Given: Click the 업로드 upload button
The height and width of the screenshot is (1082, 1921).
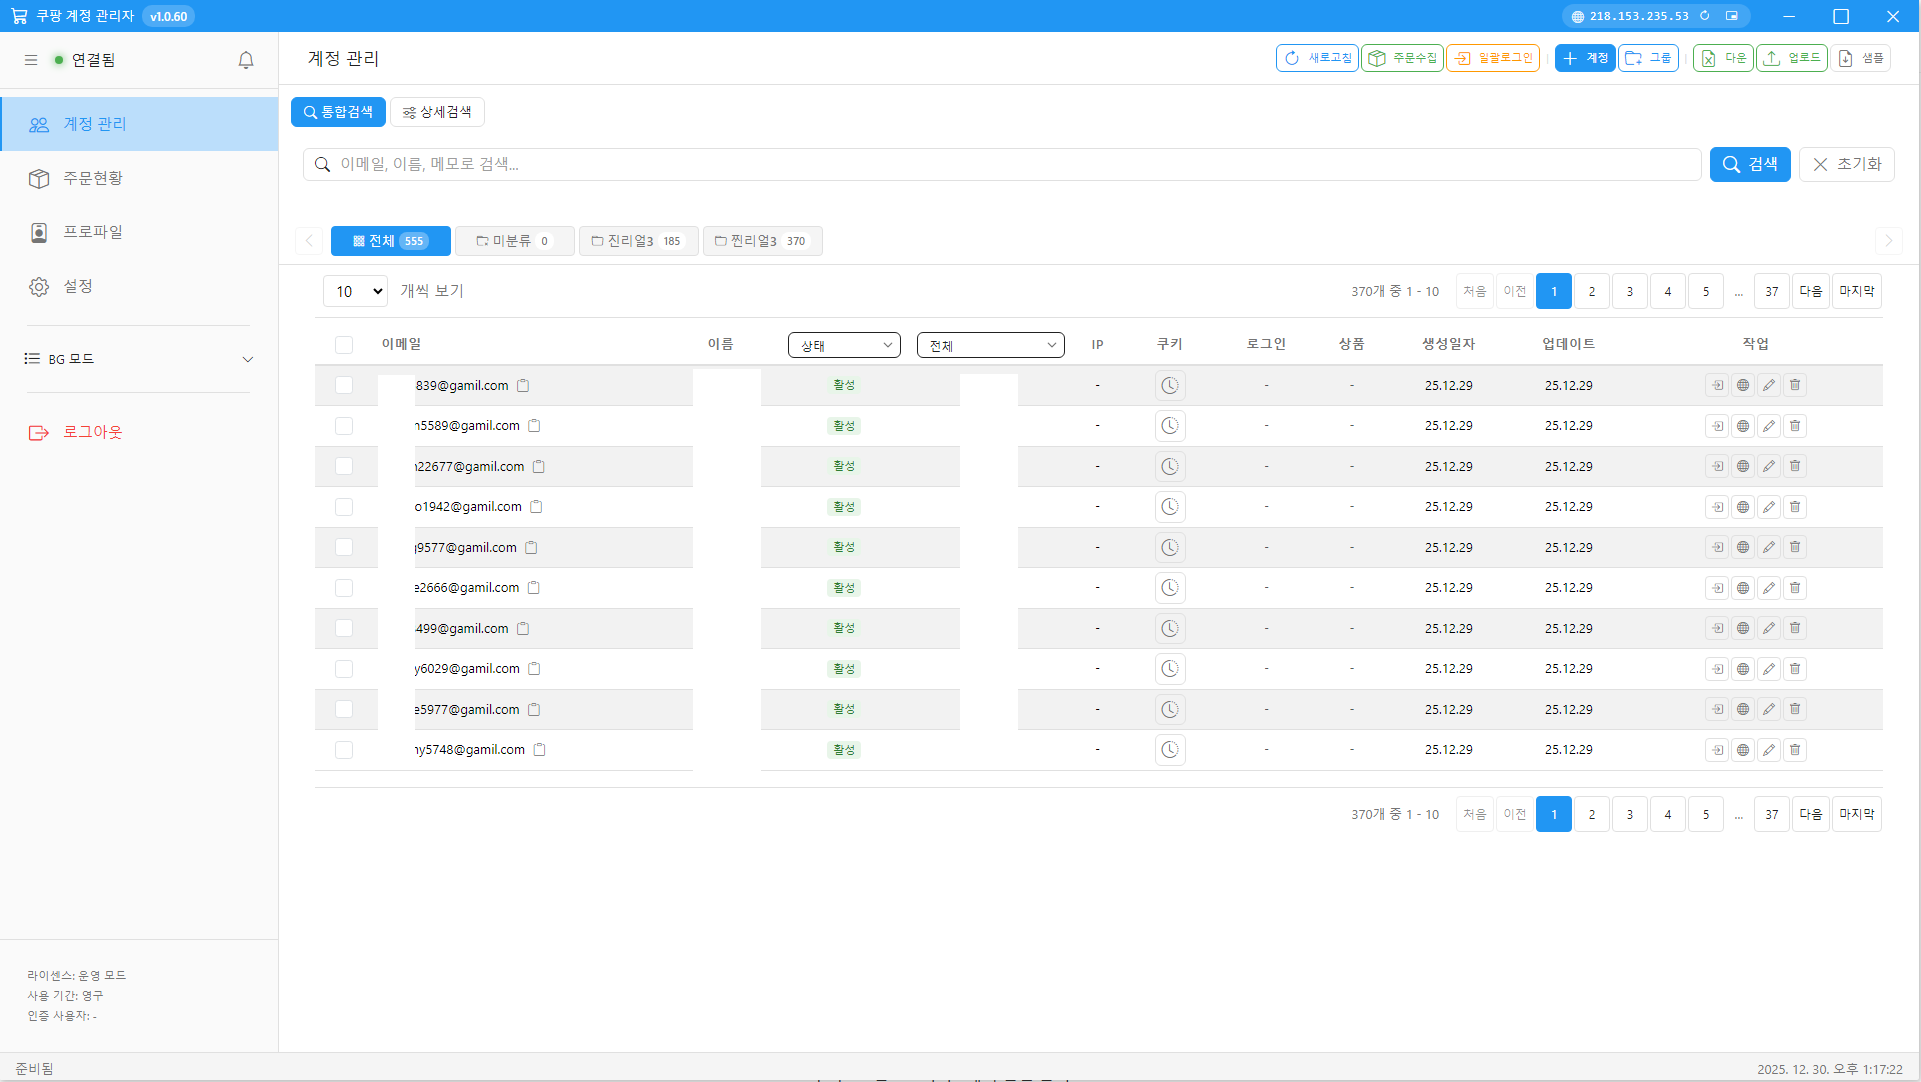Looking at the screenshot, I should (1792, 58).
